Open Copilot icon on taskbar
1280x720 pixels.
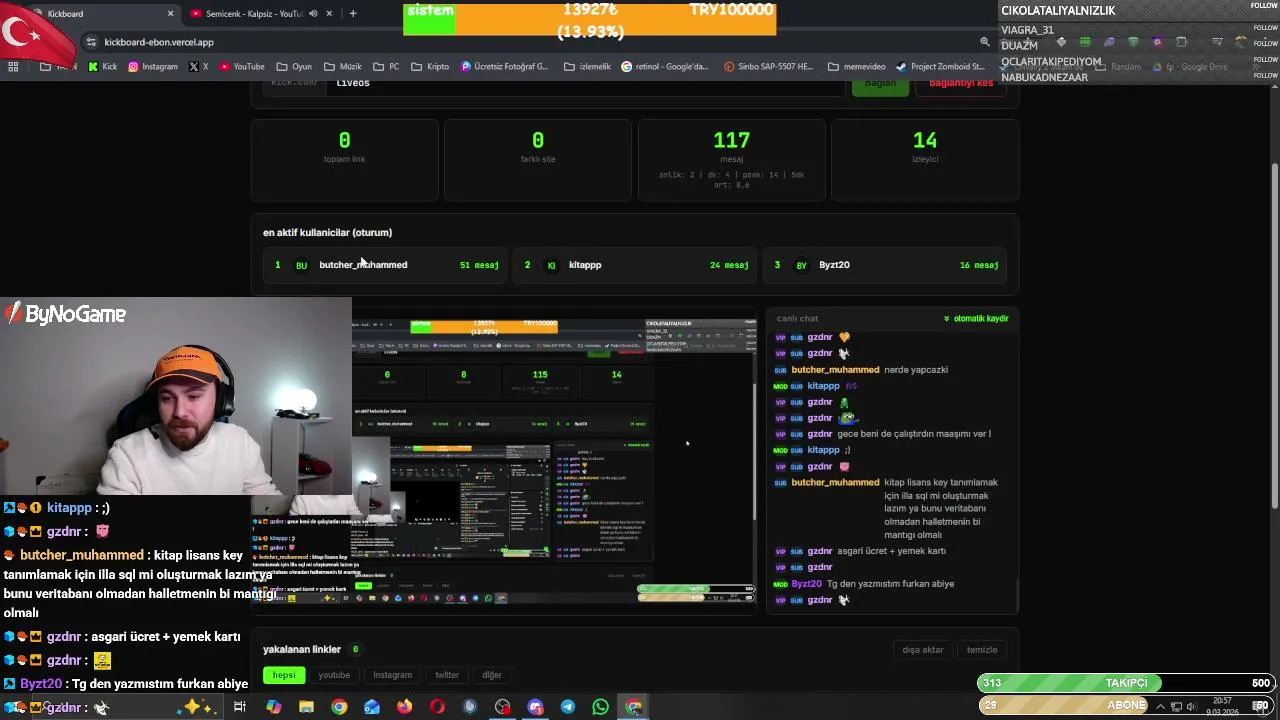coord(274,707)
